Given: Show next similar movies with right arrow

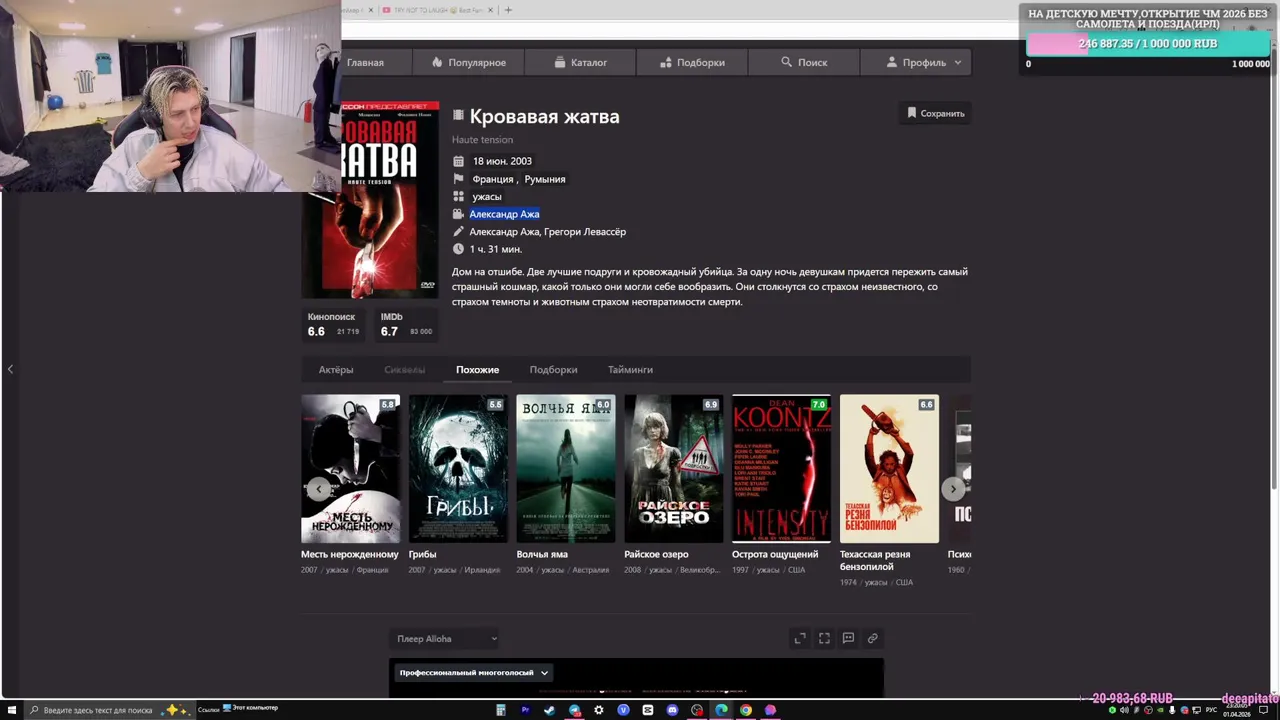Looking at the screenshot, I should (x=953, y=488).
